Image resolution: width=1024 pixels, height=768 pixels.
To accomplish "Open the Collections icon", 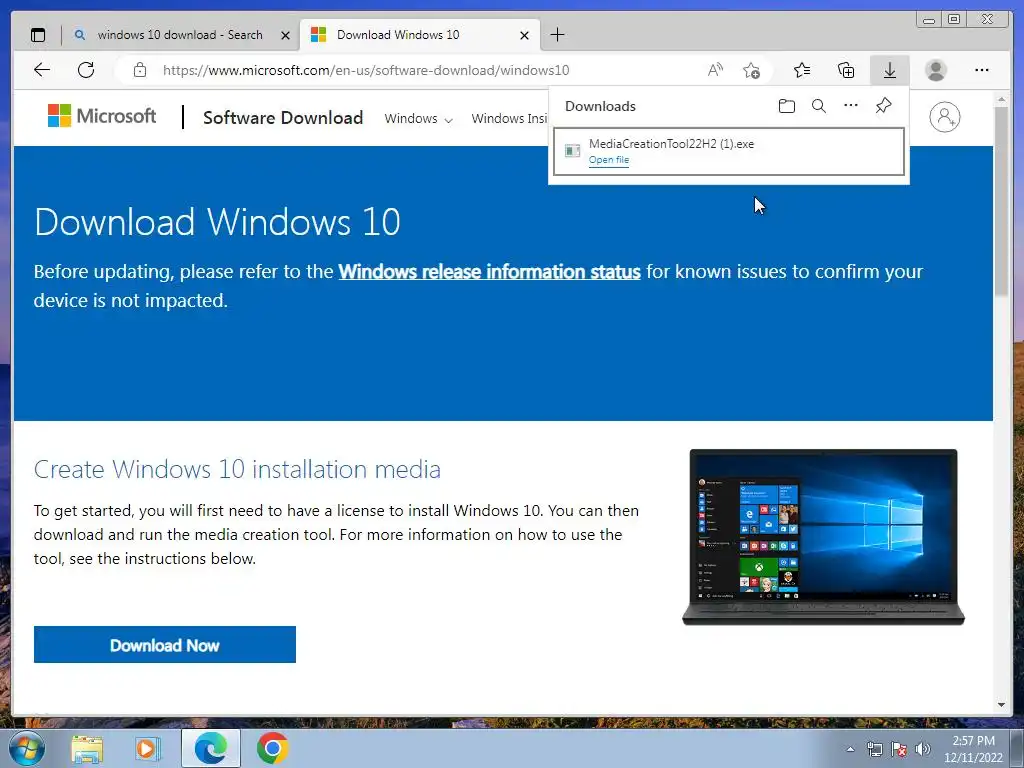I will [846, 70].
